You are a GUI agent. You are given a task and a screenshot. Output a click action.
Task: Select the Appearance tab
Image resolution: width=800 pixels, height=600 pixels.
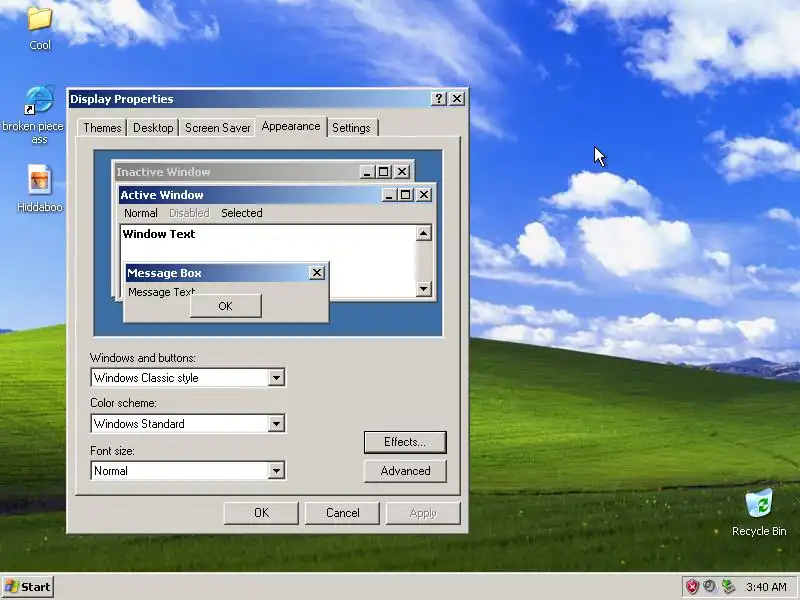[291, 126]
